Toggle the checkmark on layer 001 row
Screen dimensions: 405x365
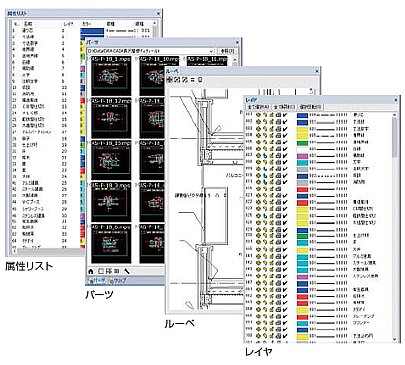[x=285, y=115]
